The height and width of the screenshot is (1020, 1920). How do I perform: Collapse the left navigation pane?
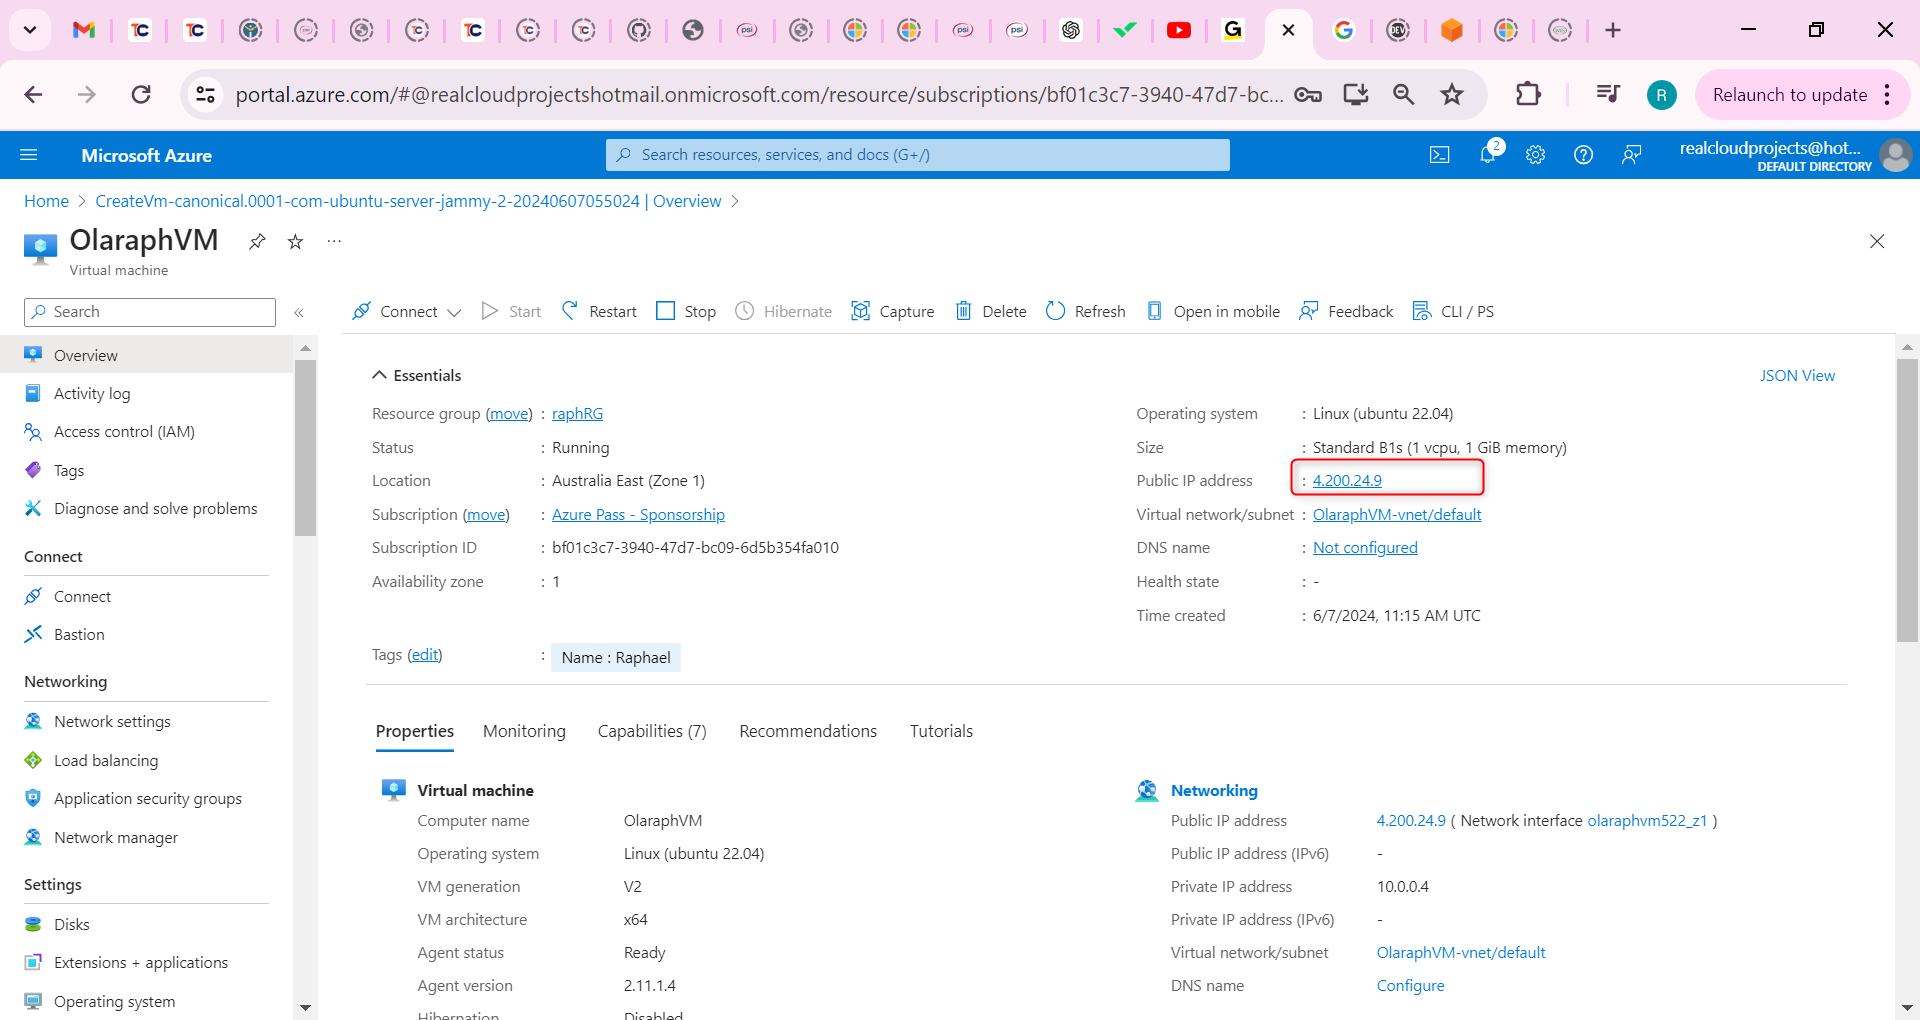click(x=299, y=312)
